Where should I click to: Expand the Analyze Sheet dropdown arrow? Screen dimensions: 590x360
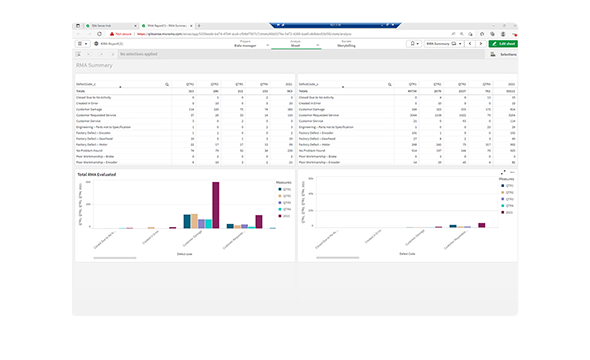(x=318, y=46)
